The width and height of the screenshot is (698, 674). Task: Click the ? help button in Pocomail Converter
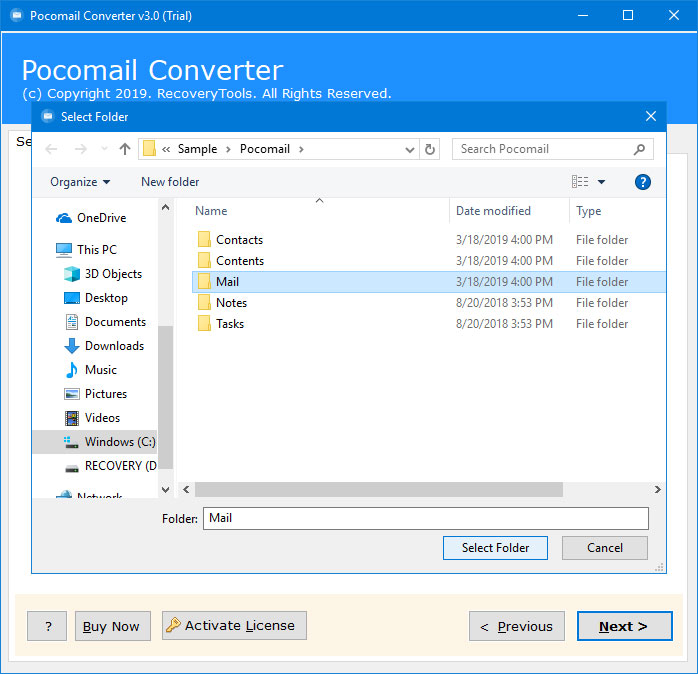tap(47, 626)
